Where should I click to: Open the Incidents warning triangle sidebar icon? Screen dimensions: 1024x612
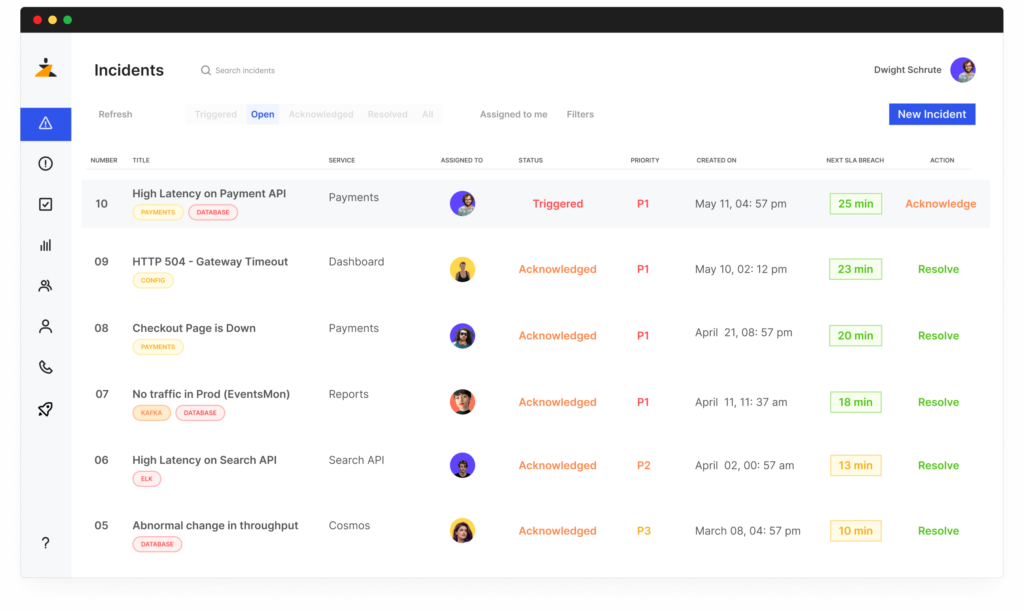tap(45, 123)
